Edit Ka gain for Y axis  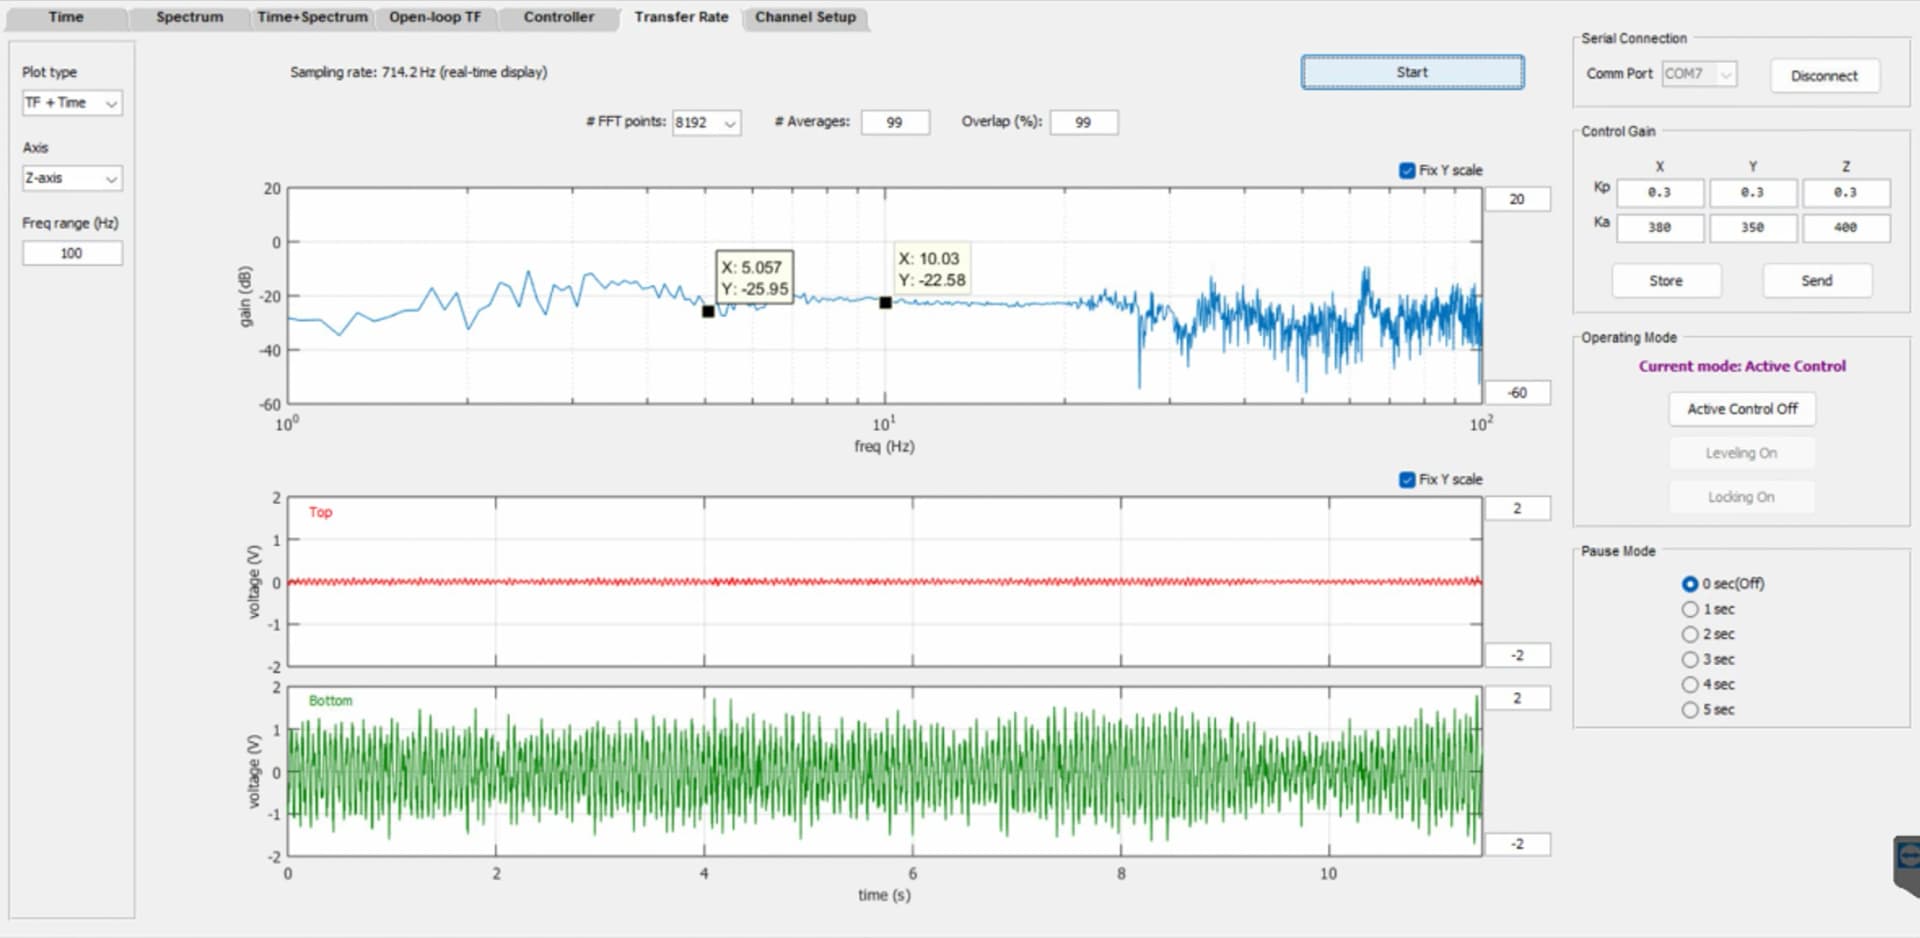(1752, 228)
